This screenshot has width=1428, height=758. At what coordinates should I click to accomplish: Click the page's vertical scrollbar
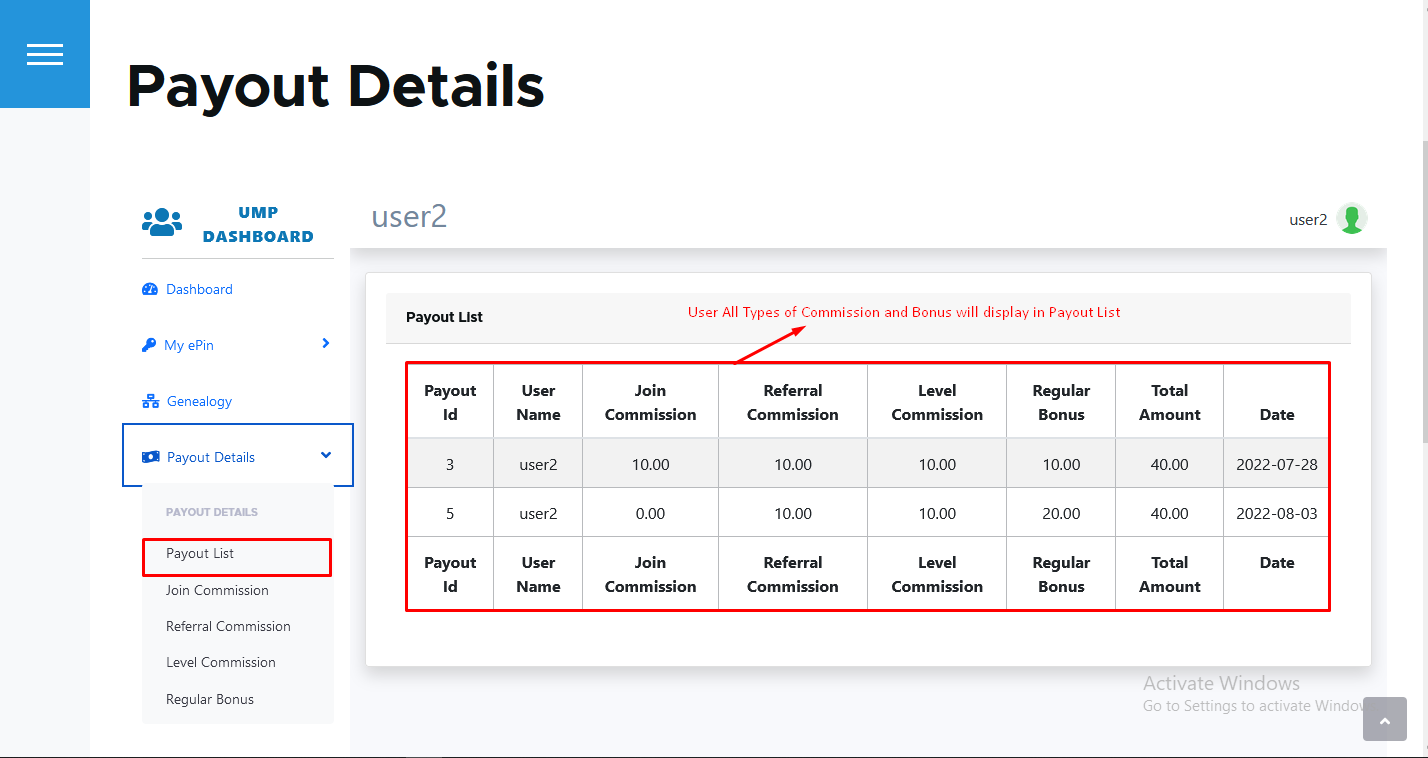1423,290
